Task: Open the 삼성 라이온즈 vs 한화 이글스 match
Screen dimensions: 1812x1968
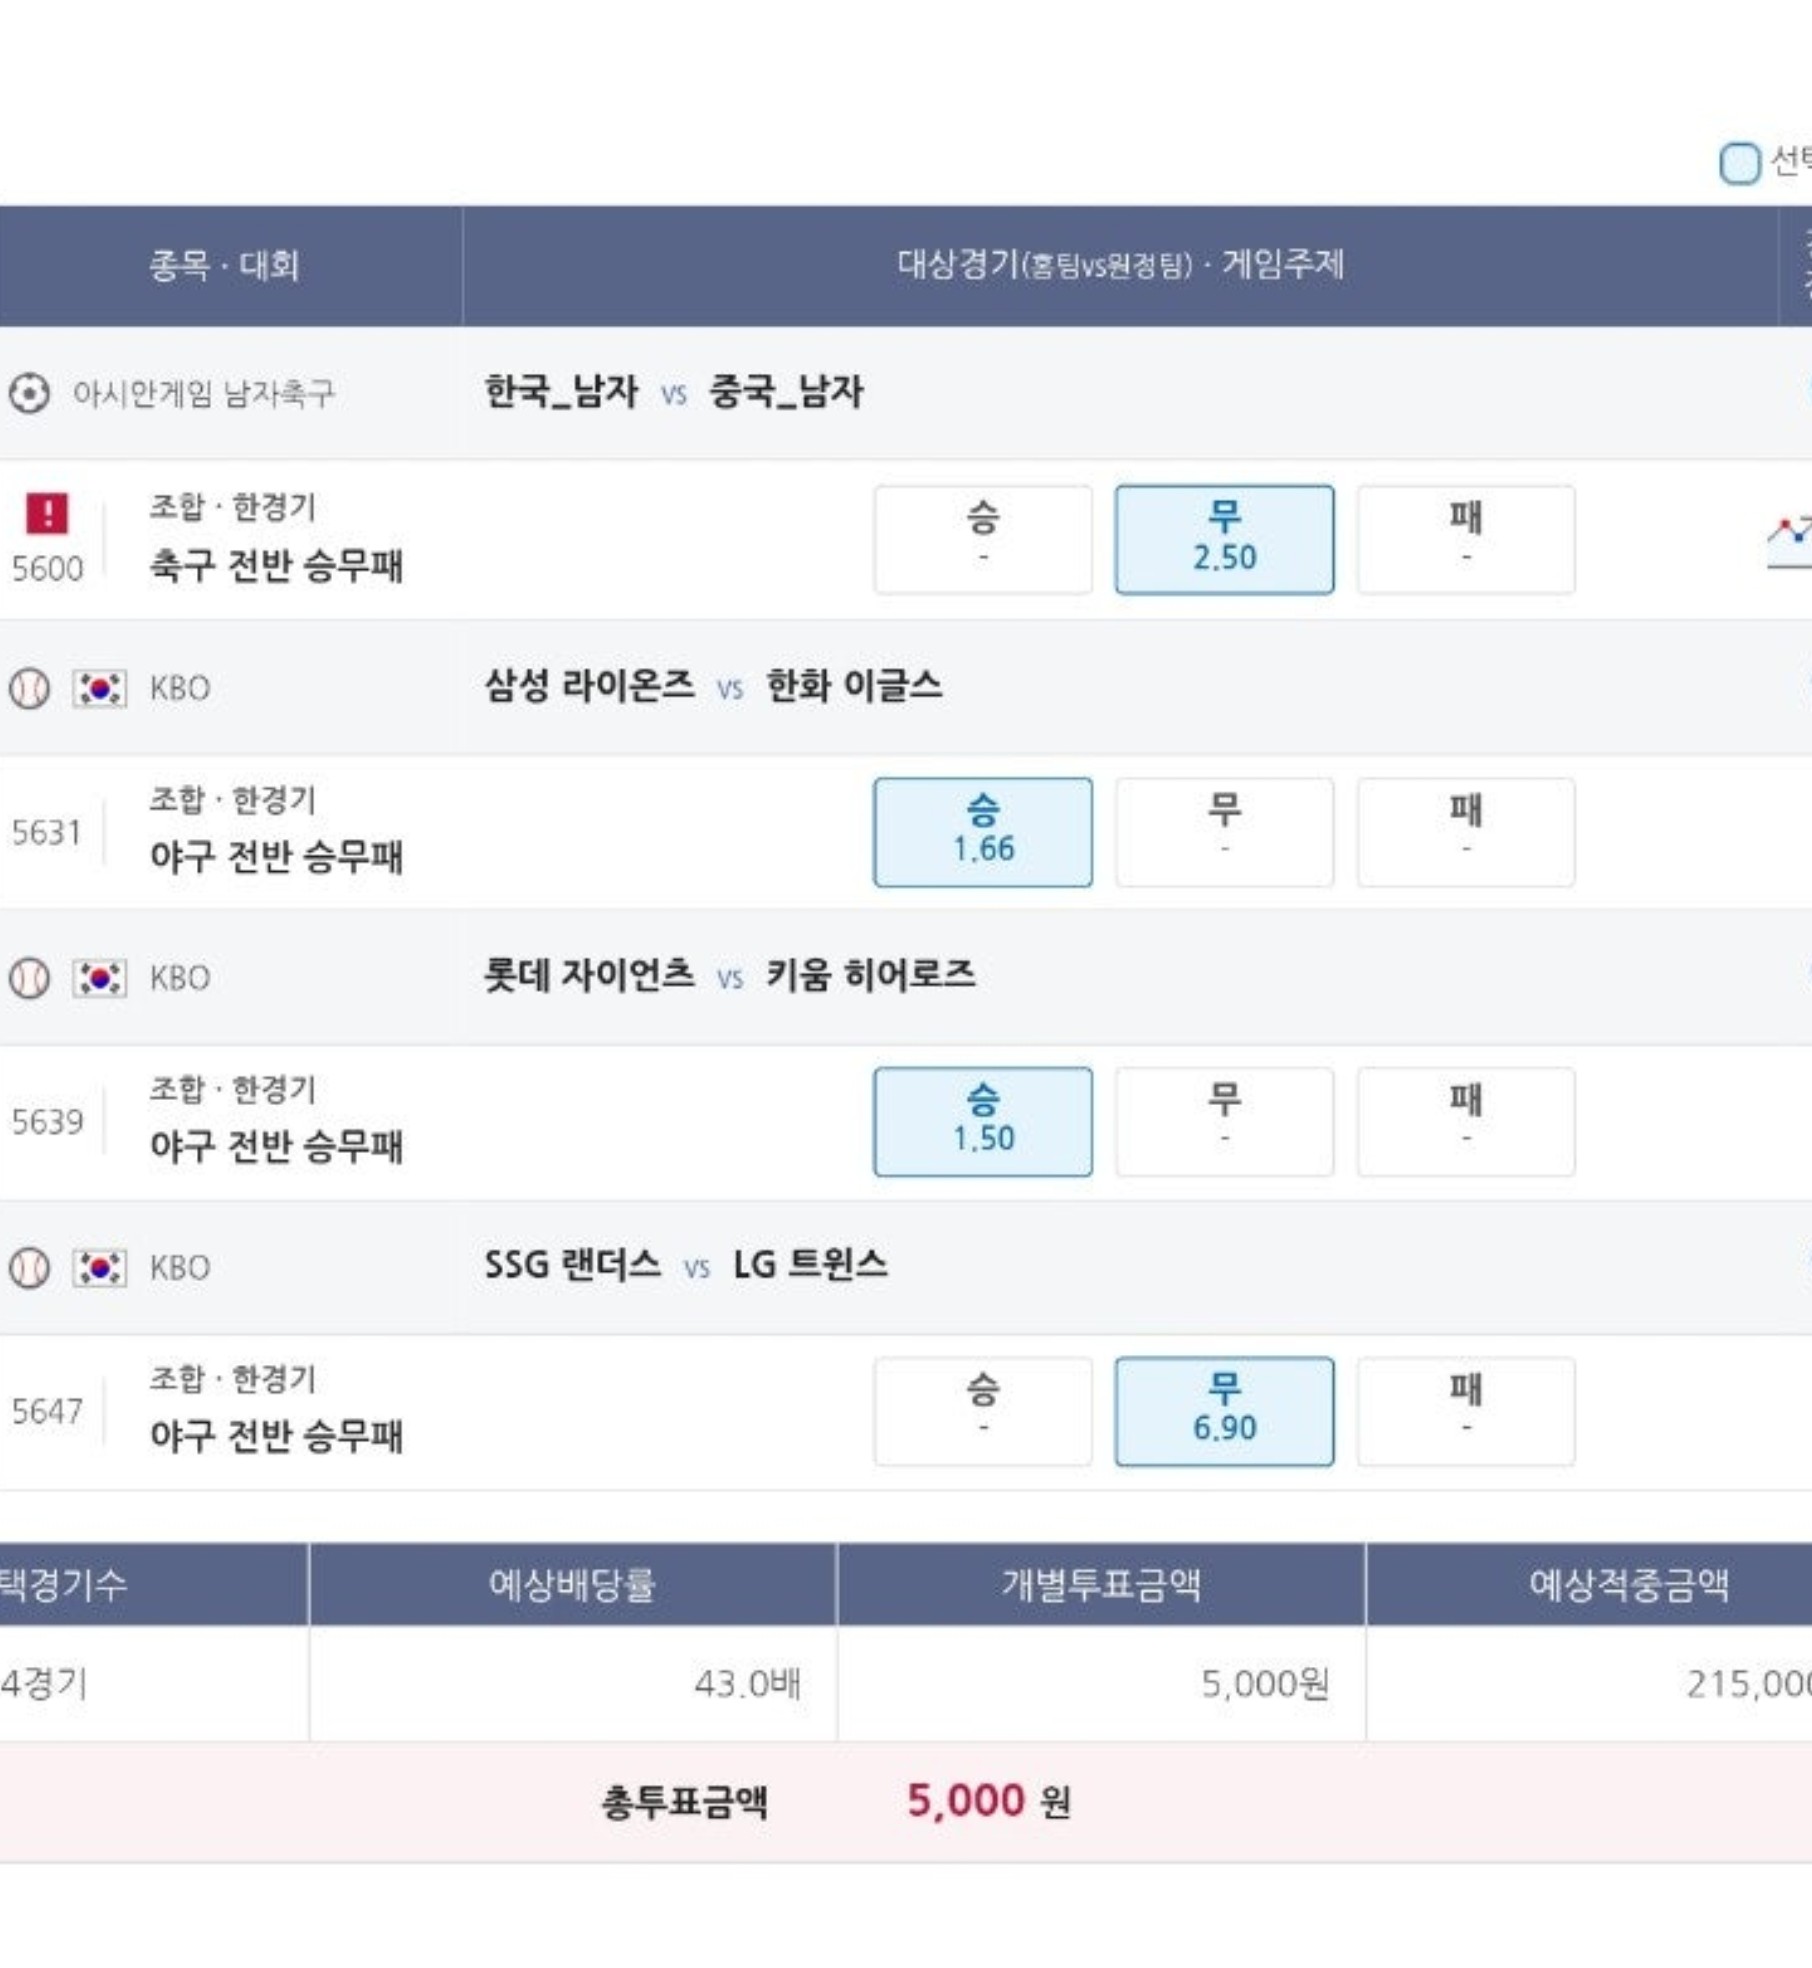Action: tap(713, 686)
